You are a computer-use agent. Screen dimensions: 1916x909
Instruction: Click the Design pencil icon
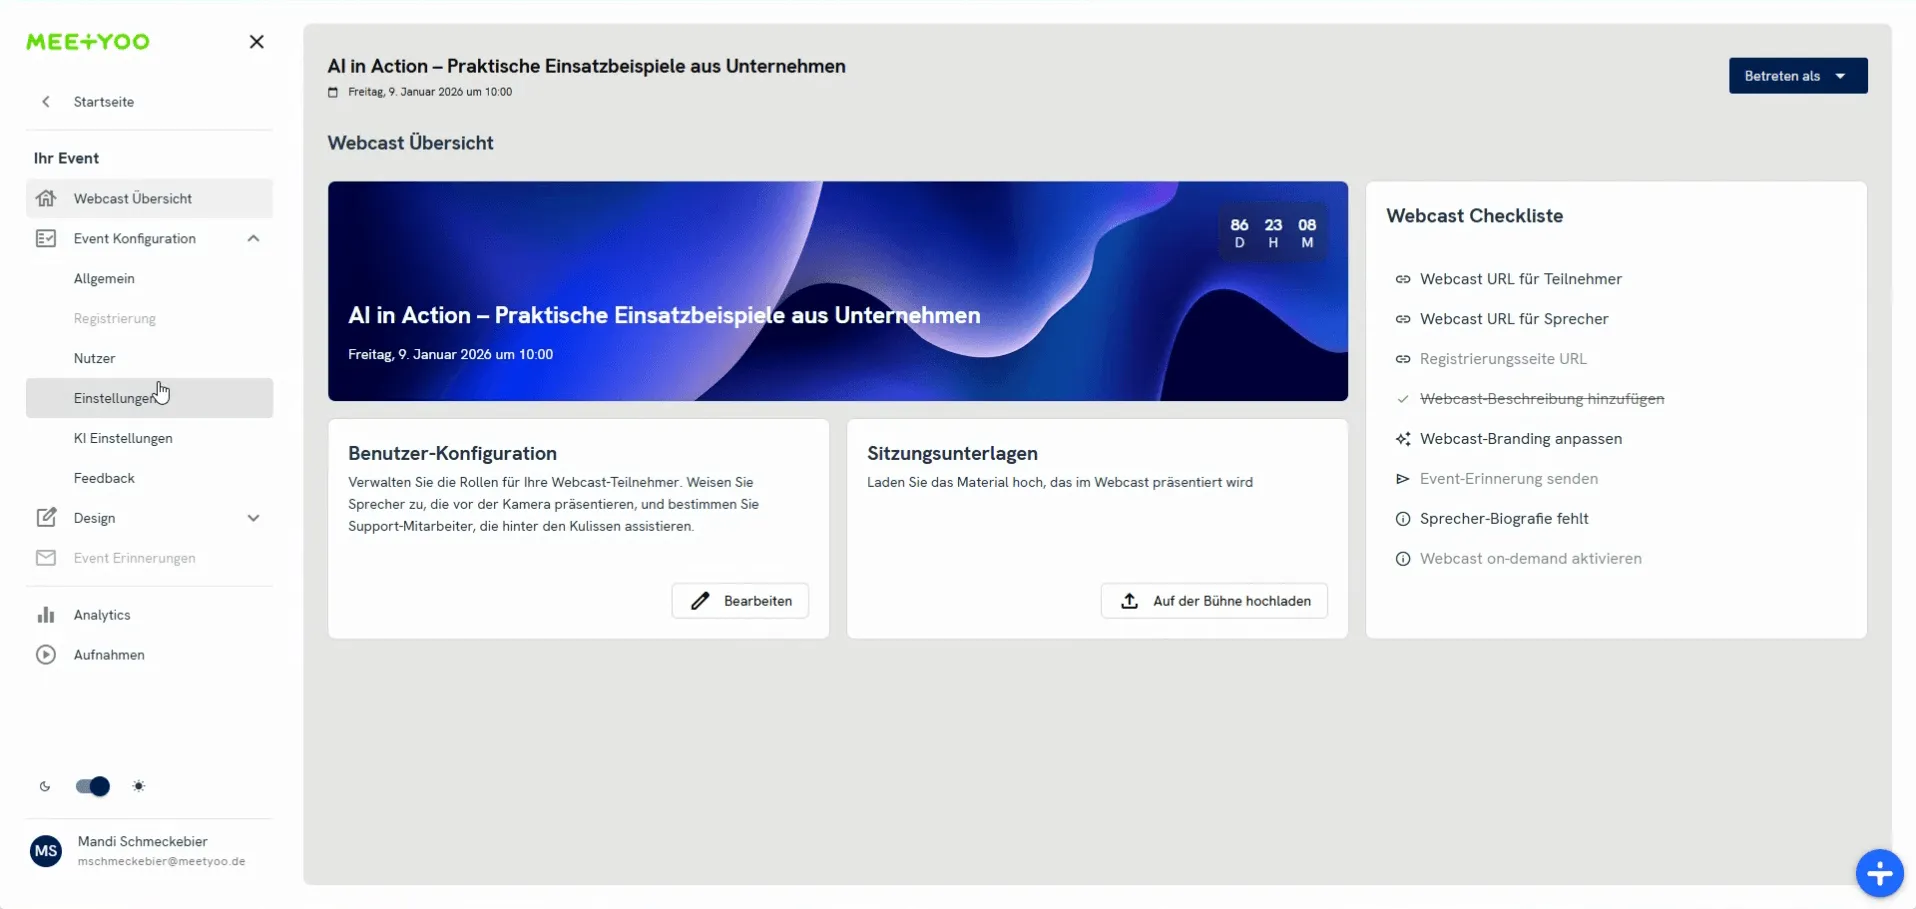pyautogui.click(x=46, y=517)
